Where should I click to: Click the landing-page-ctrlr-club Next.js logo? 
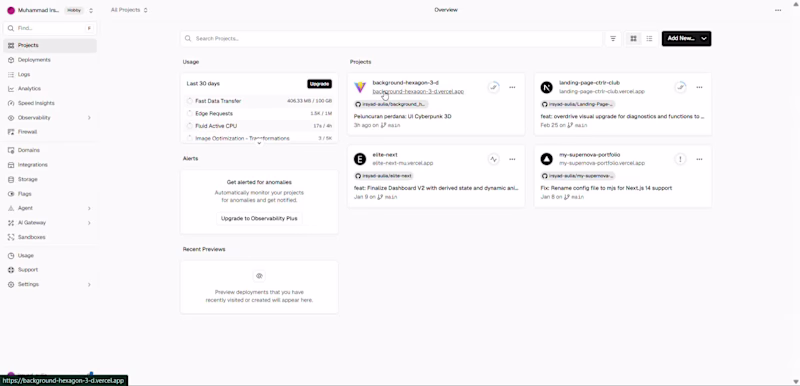[546, 87]
